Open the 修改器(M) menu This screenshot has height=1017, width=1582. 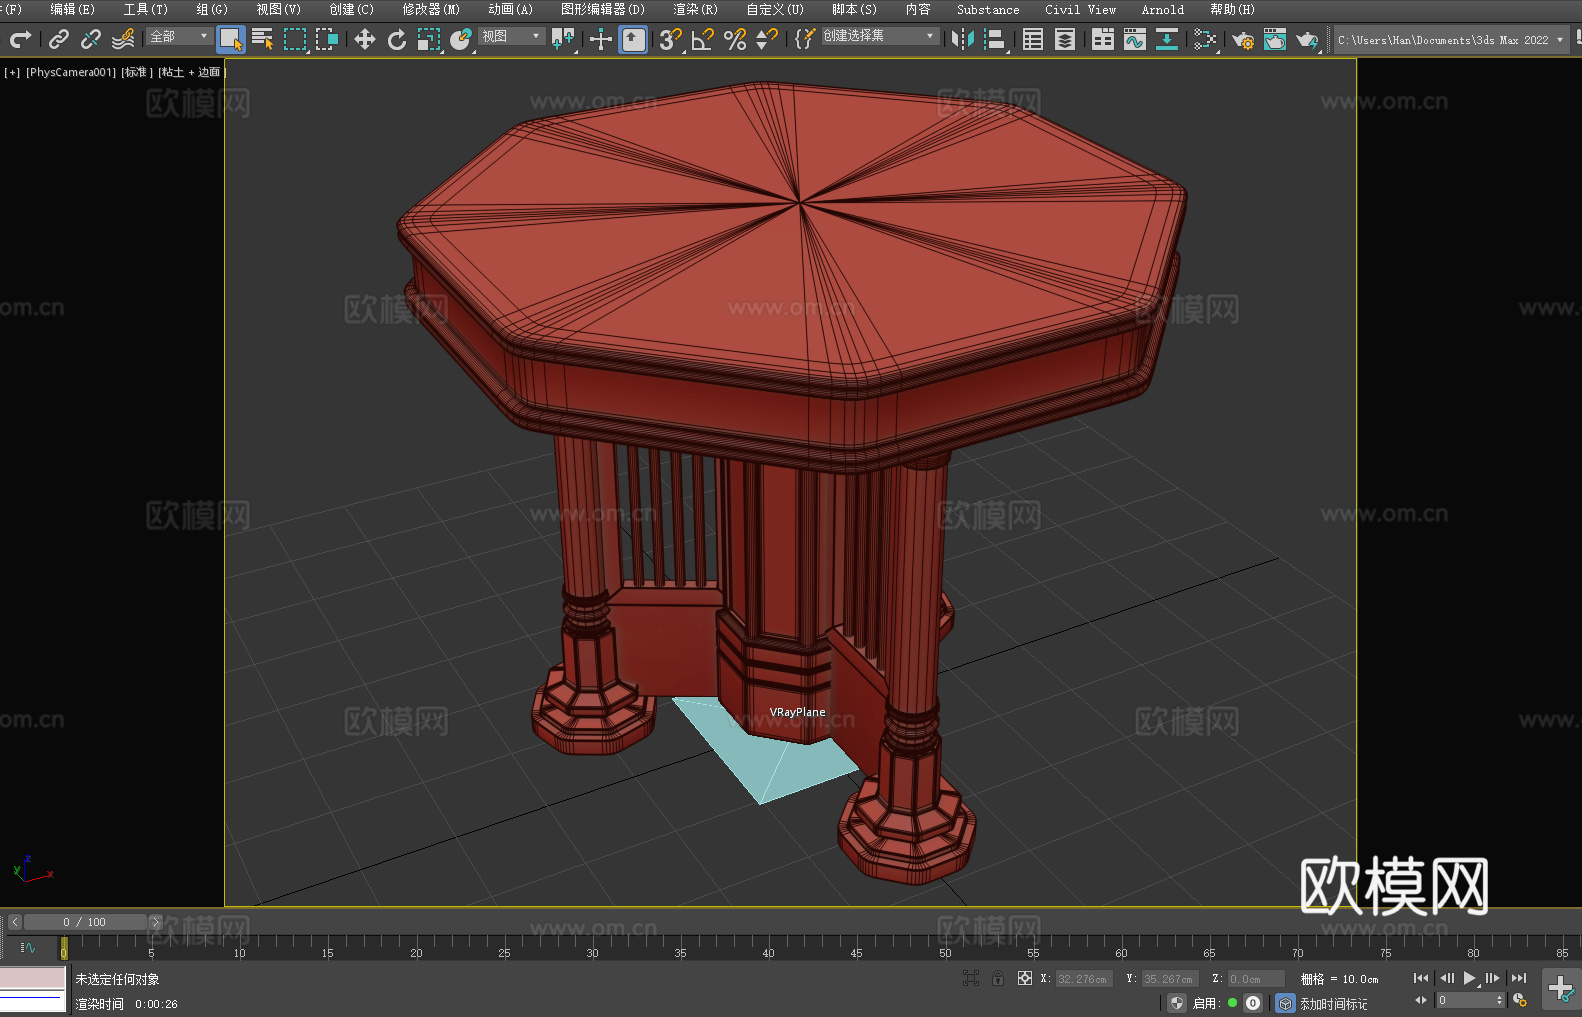pyautogui.click(x=431, y=9)
